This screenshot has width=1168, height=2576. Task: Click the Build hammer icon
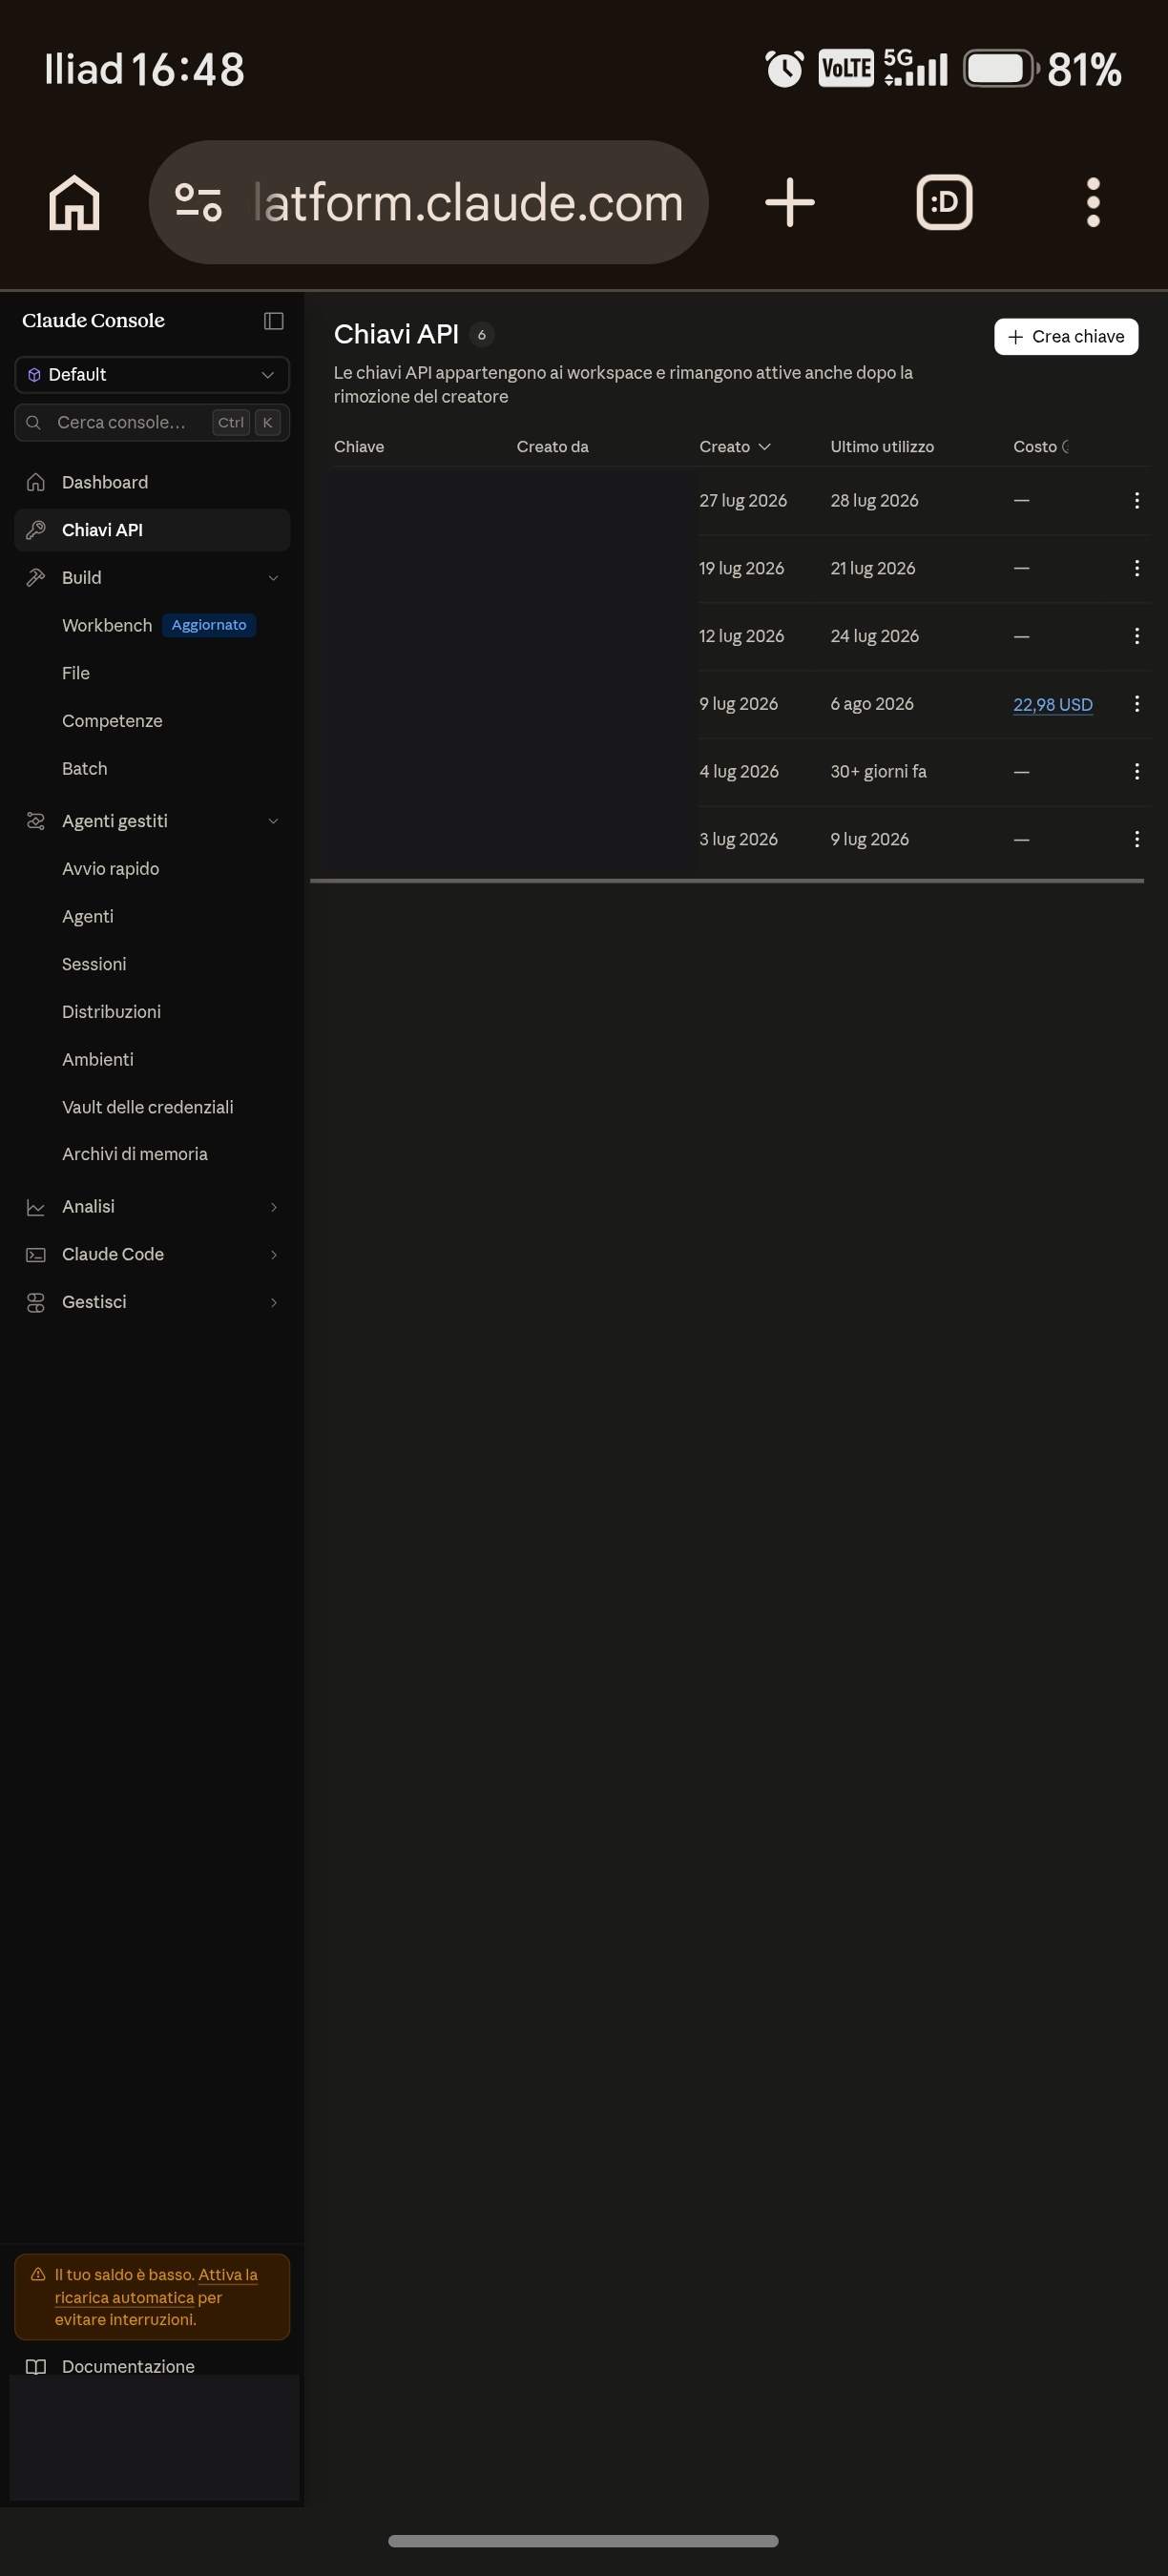36,578
